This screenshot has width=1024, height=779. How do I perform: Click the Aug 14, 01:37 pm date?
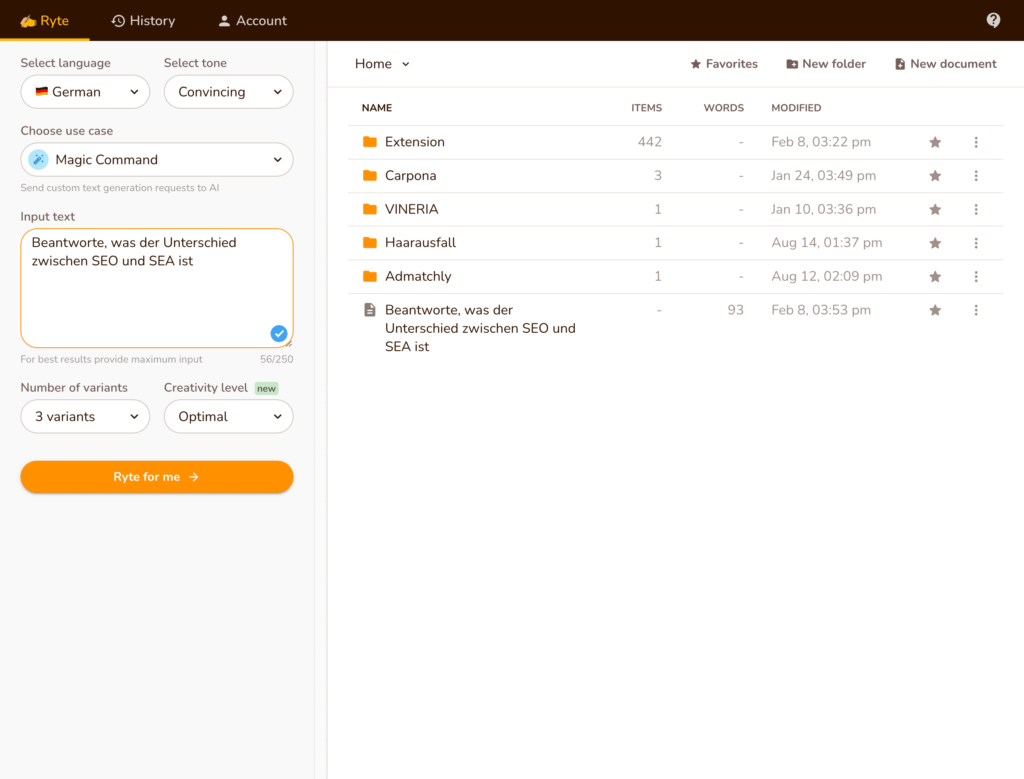pyautogui.click(x=827, y=243)
